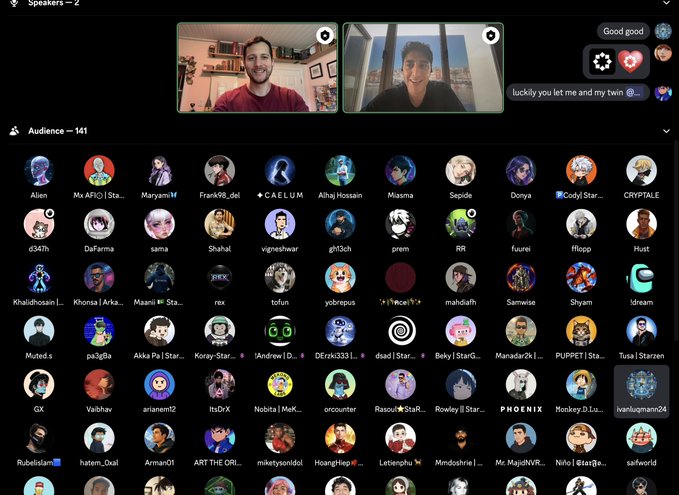Select Alhaj Hossain's avatar
The width and height of the screenshot is (679, 495).
pyautogui.click(x=340, y=171)
